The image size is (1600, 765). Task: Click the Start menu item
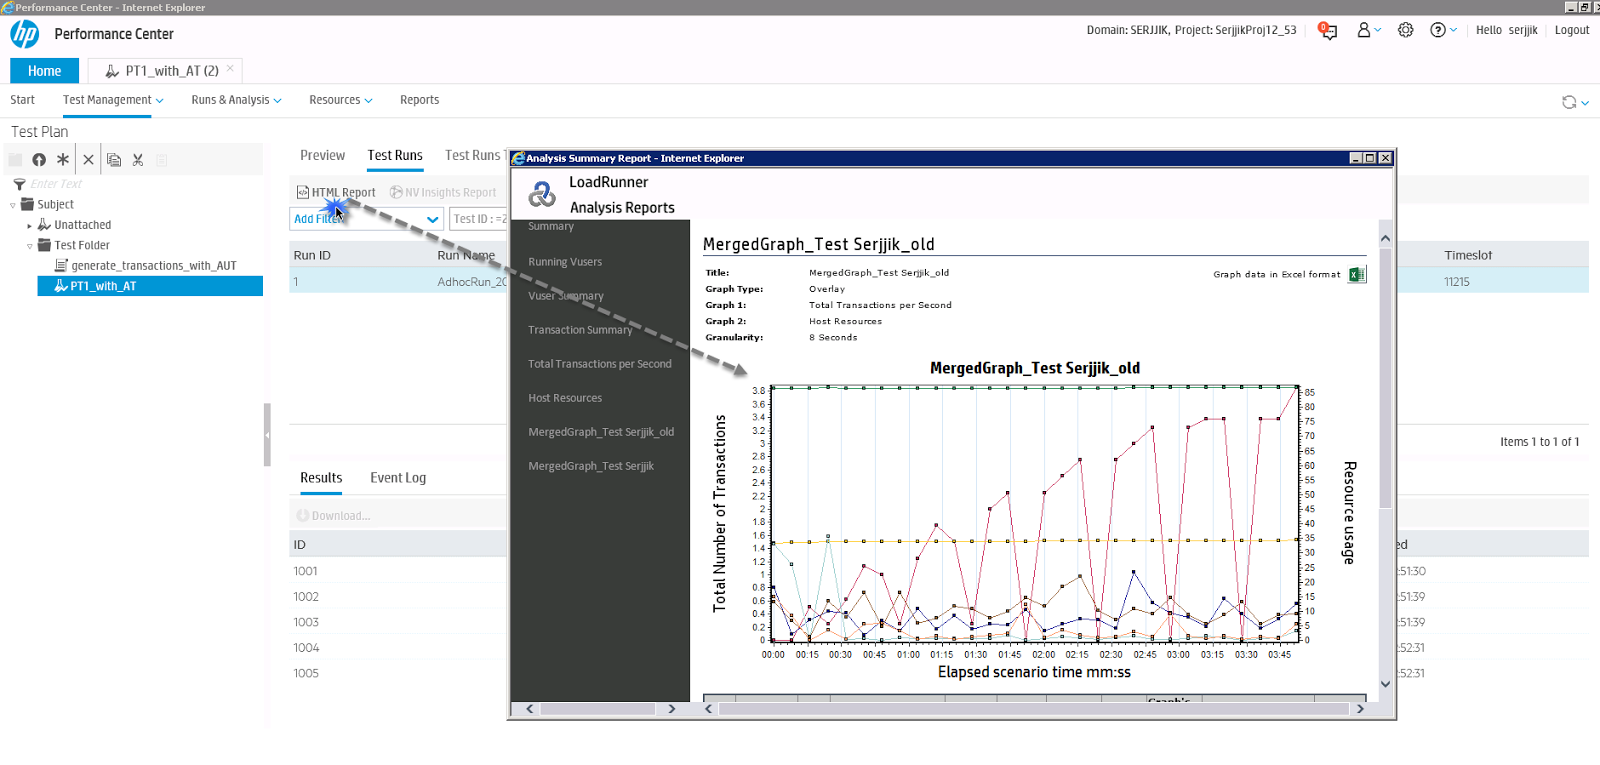click(22, 100)
